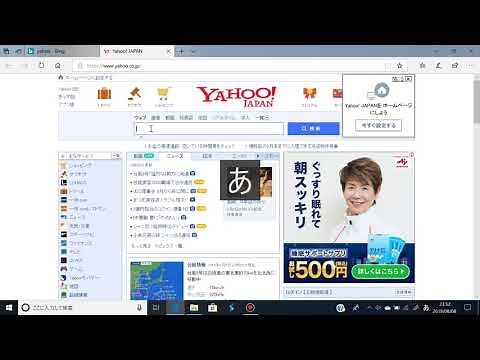480x360 pixels.
Task: Click the browser refresh icon
Action: pyautogui.click(x=41, y=66)
